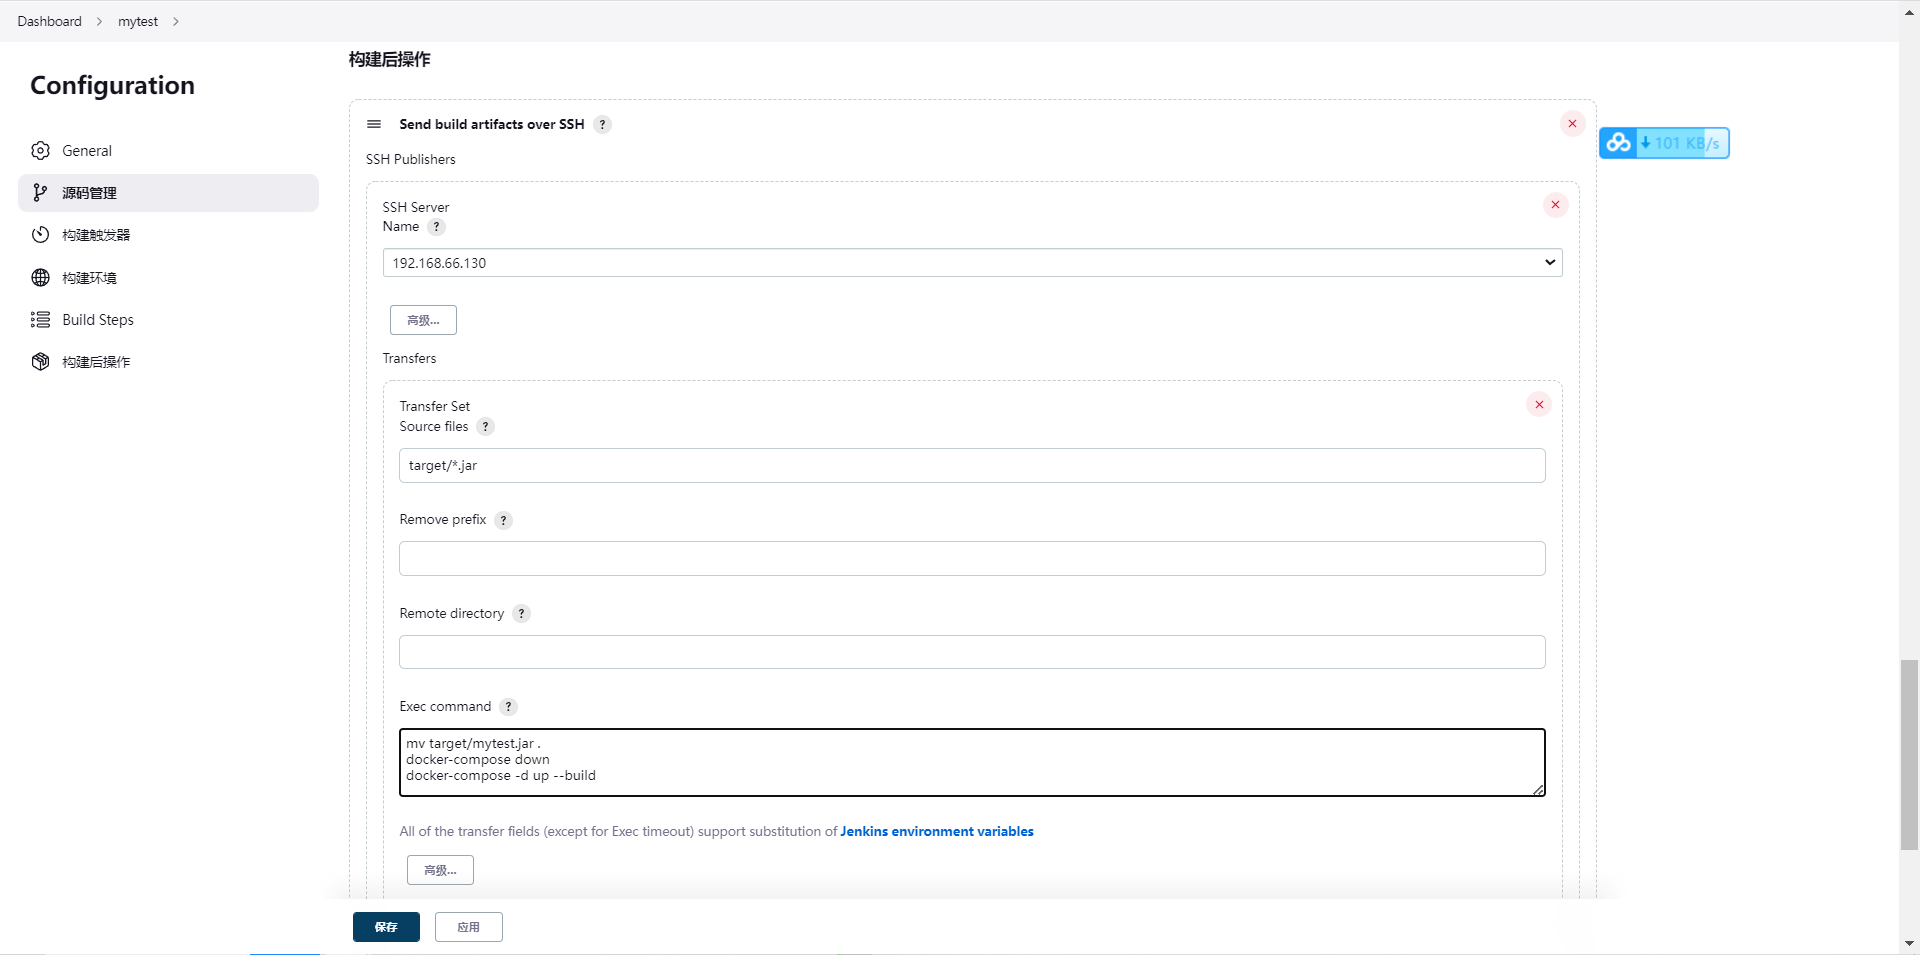The image size is (1920, 955).
Task: Click the 构建触发器 clock icon
Action: [x=40, y=235]
